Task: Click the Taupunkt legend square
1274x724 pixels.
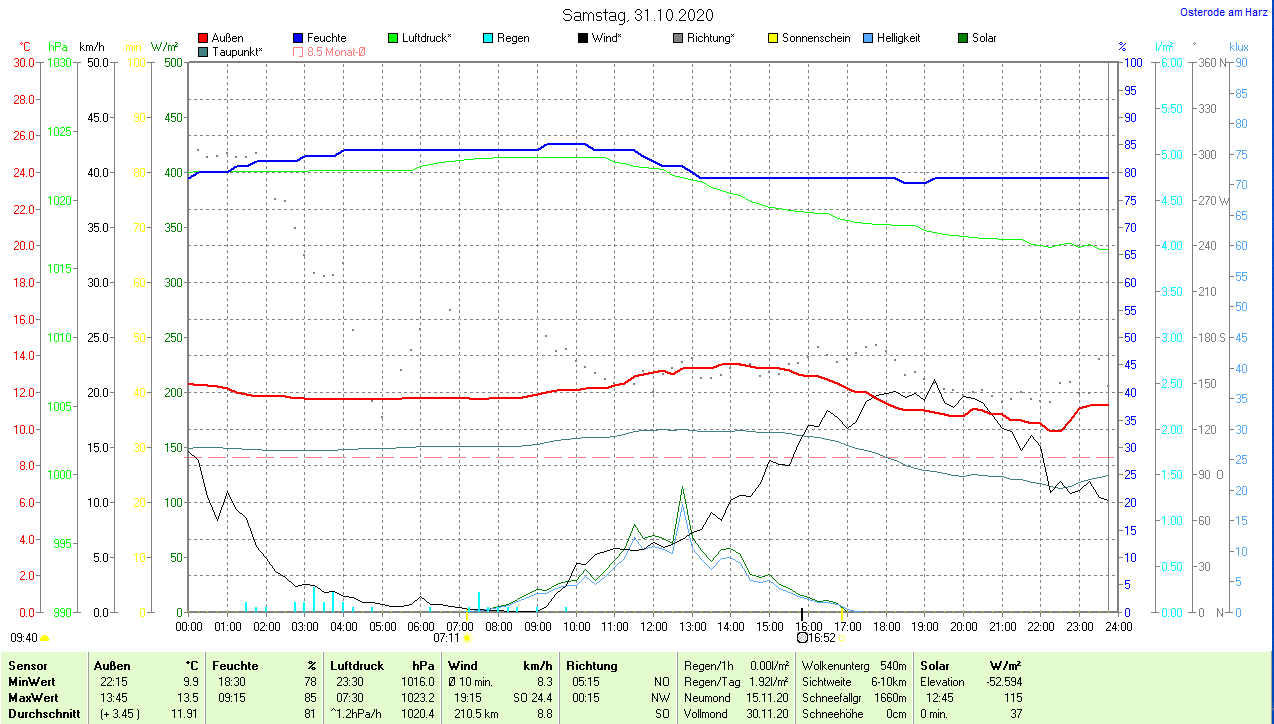Action: (204, 51)
